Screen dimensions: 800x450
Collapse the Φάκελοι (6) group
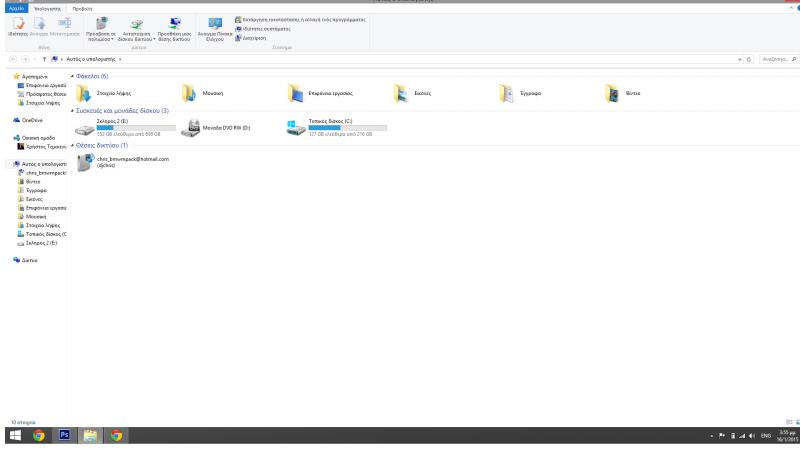73,76
